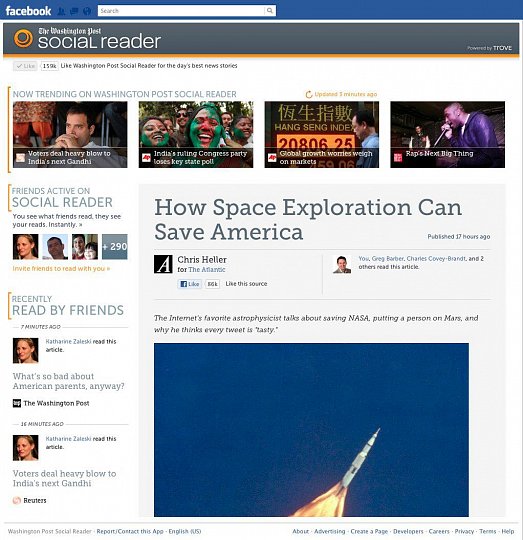The image size is (523, 540).
Task: Click source icon on trending Gandhi story
Action: [21, 158]
